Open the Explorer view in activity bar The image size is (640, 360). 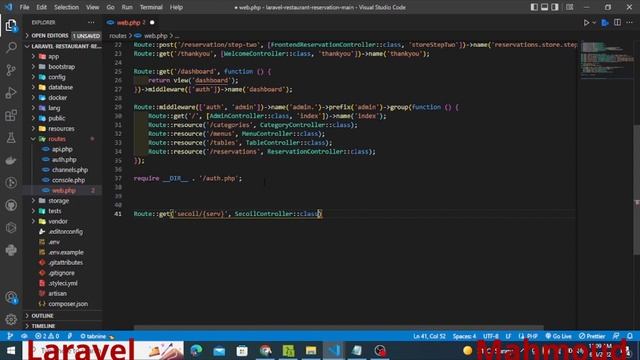[11, 26]
